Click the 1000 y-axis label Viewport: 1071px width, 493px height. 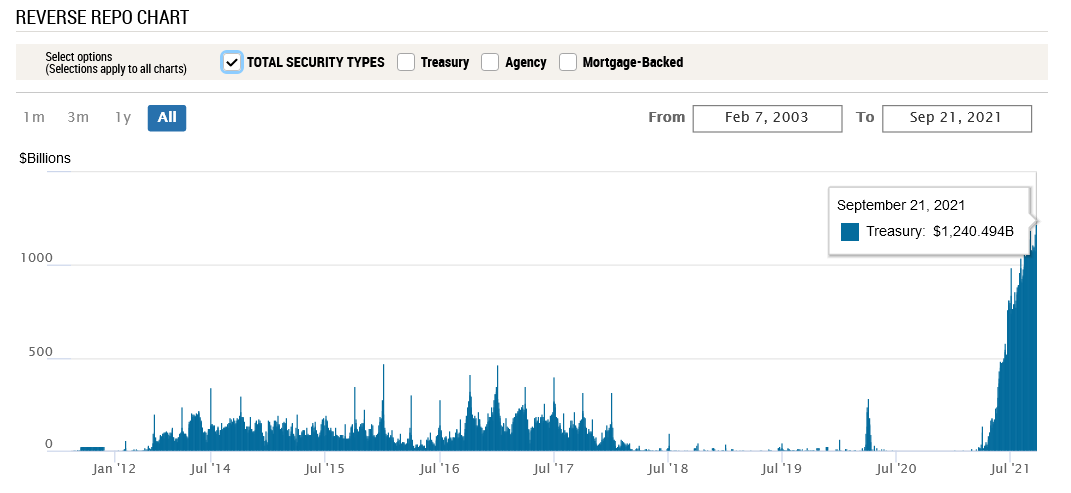pos(36,258)
